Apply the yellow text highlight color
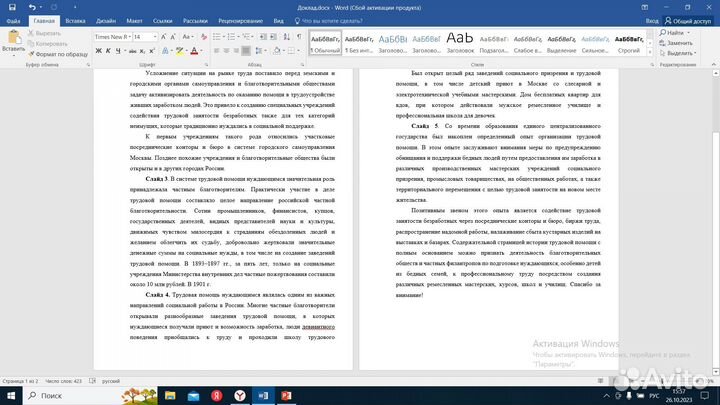 (180, 51)
